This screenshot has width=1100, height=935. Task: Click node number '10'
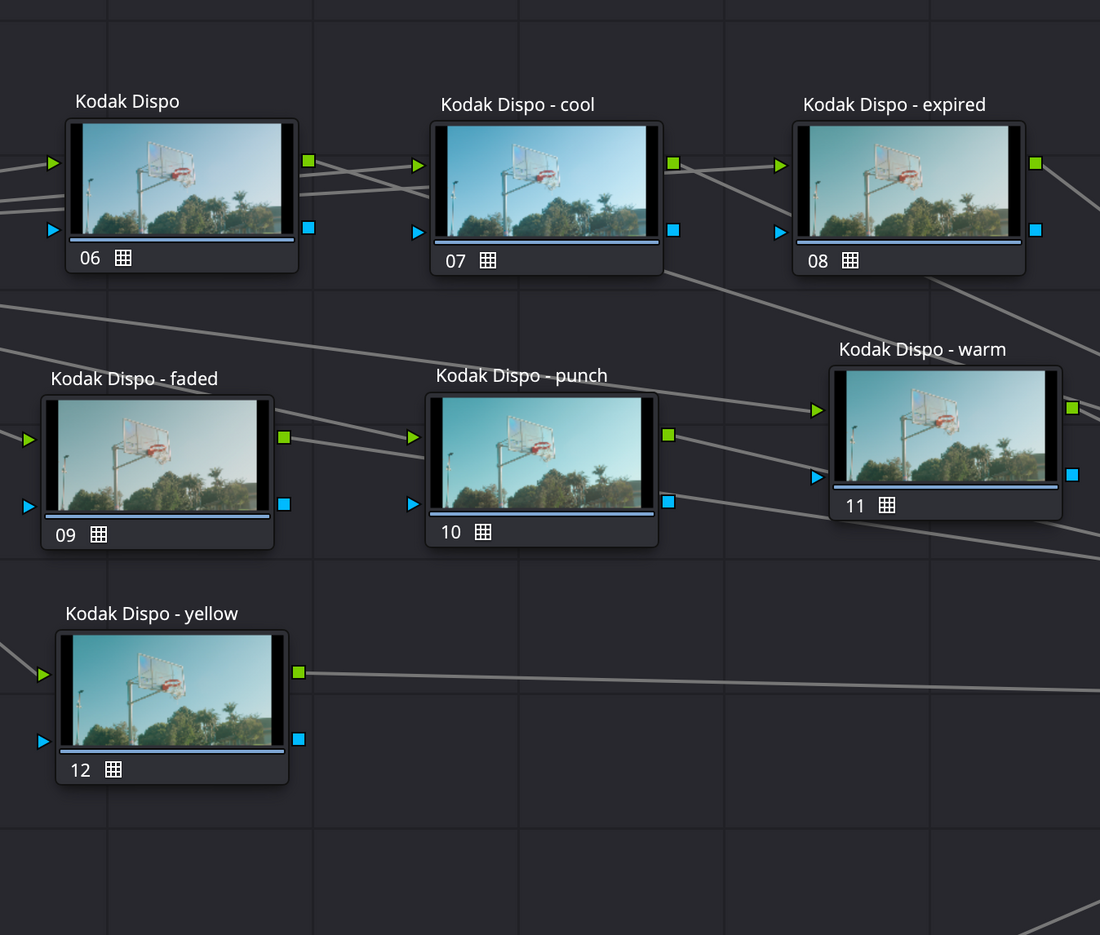pyautogui.click(x=450, y=532)
